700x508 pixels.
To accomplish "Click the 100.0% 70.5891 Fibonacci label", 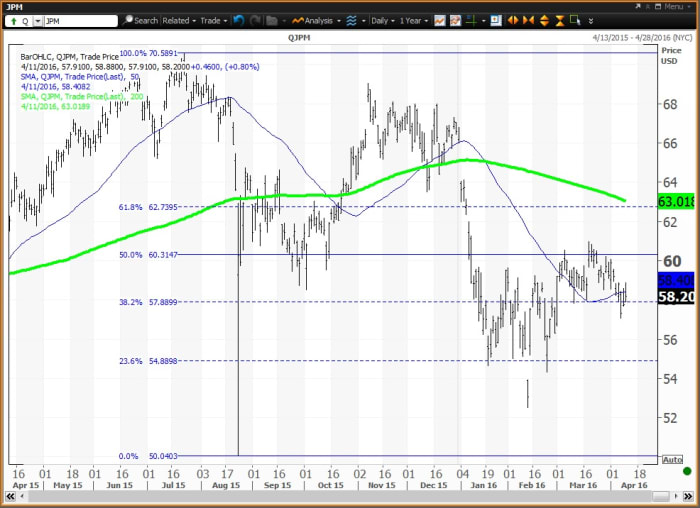I will coord(148,53).
